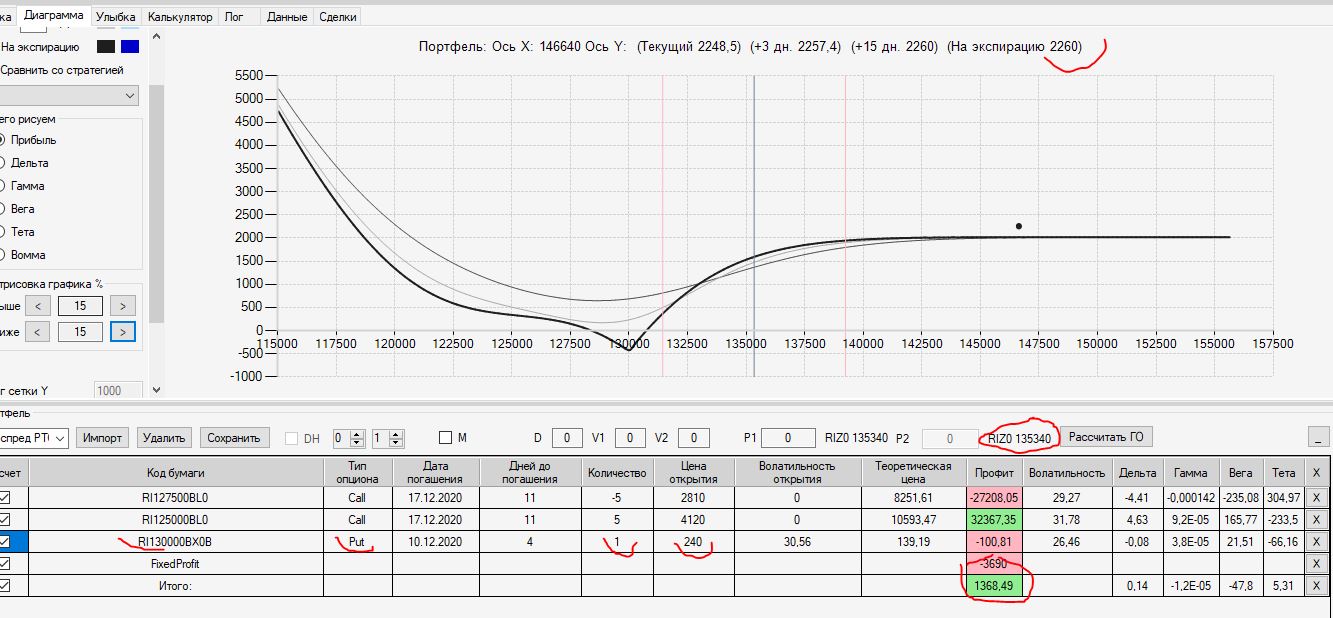
Task: Click the profit cell showing 32367,35
Action: 994,520
